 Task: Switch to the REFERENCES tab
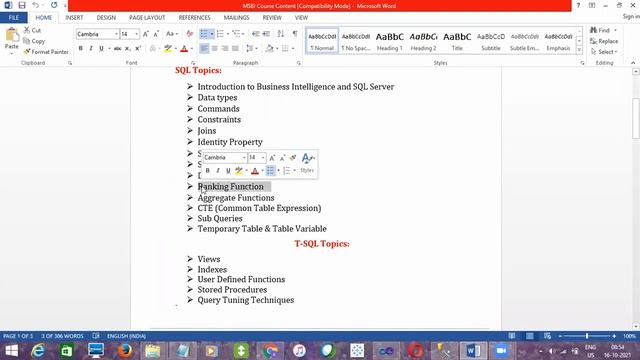pos(194,18)
